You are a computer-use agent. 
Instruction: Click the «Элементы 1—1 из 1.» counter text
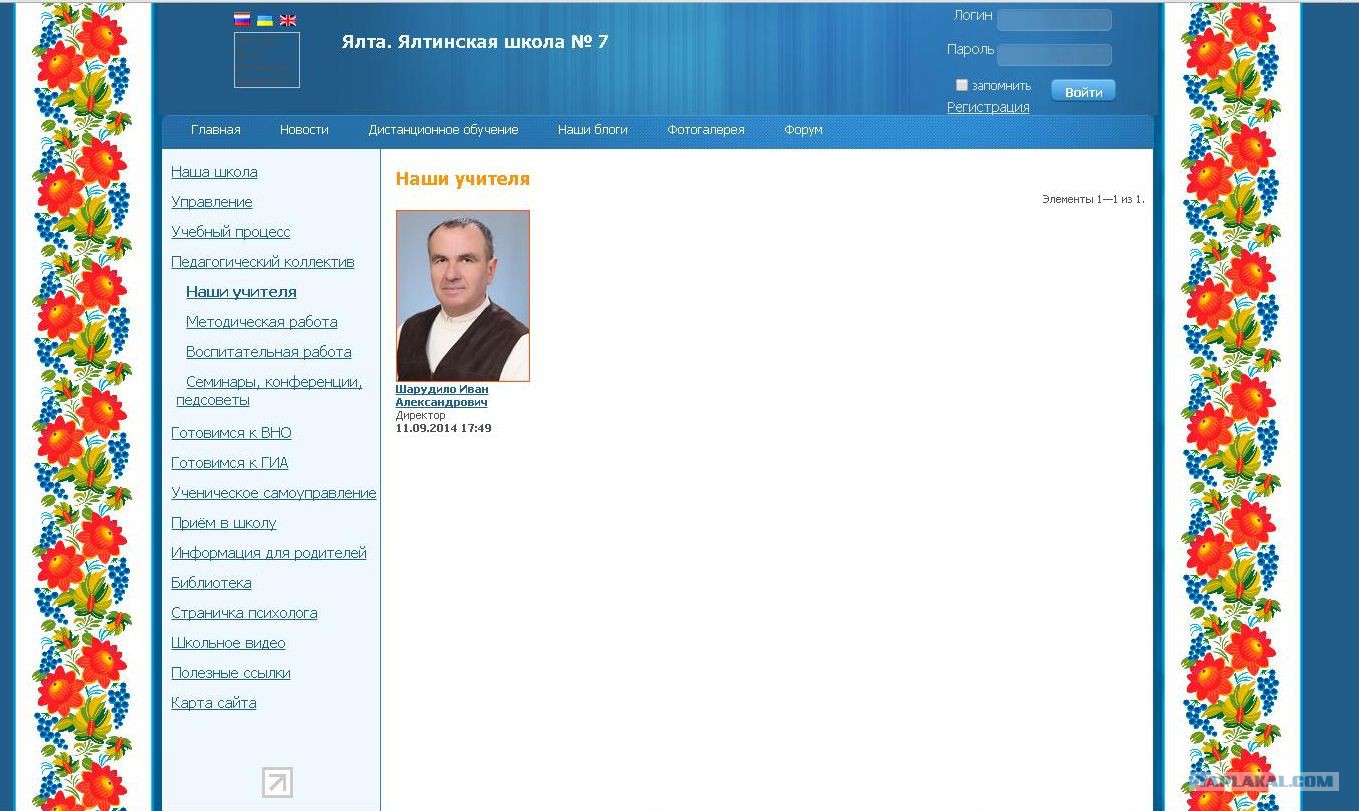click(1093, 200)
